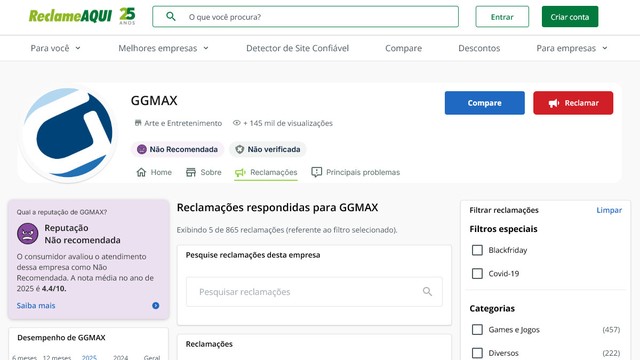Switch to the Home tab

[x=154, y=172]
